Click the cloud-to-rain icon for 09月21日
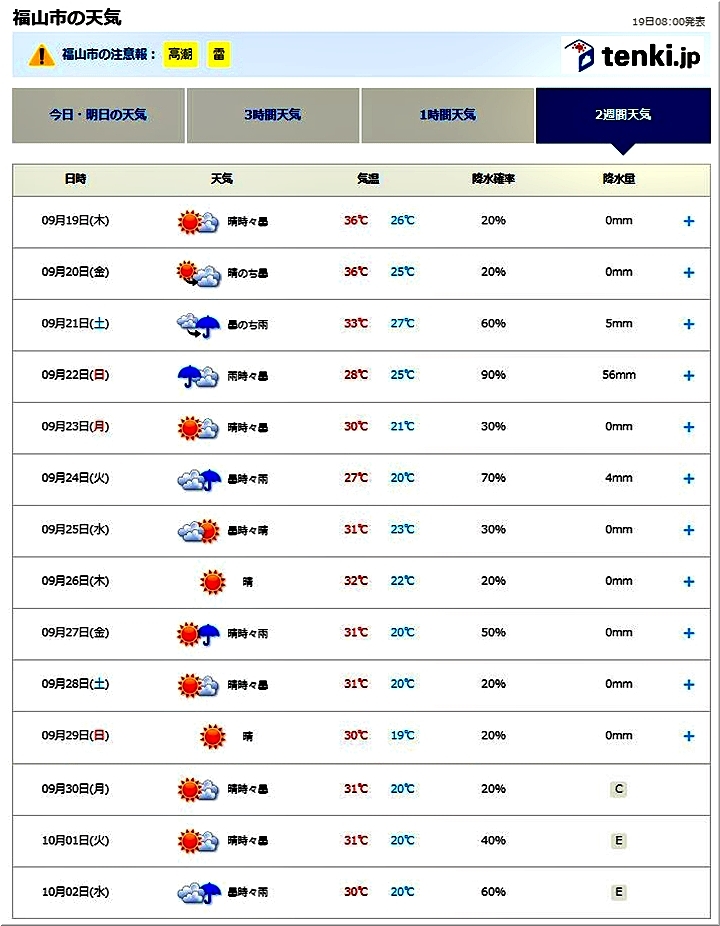 click(x=197, y=324)
